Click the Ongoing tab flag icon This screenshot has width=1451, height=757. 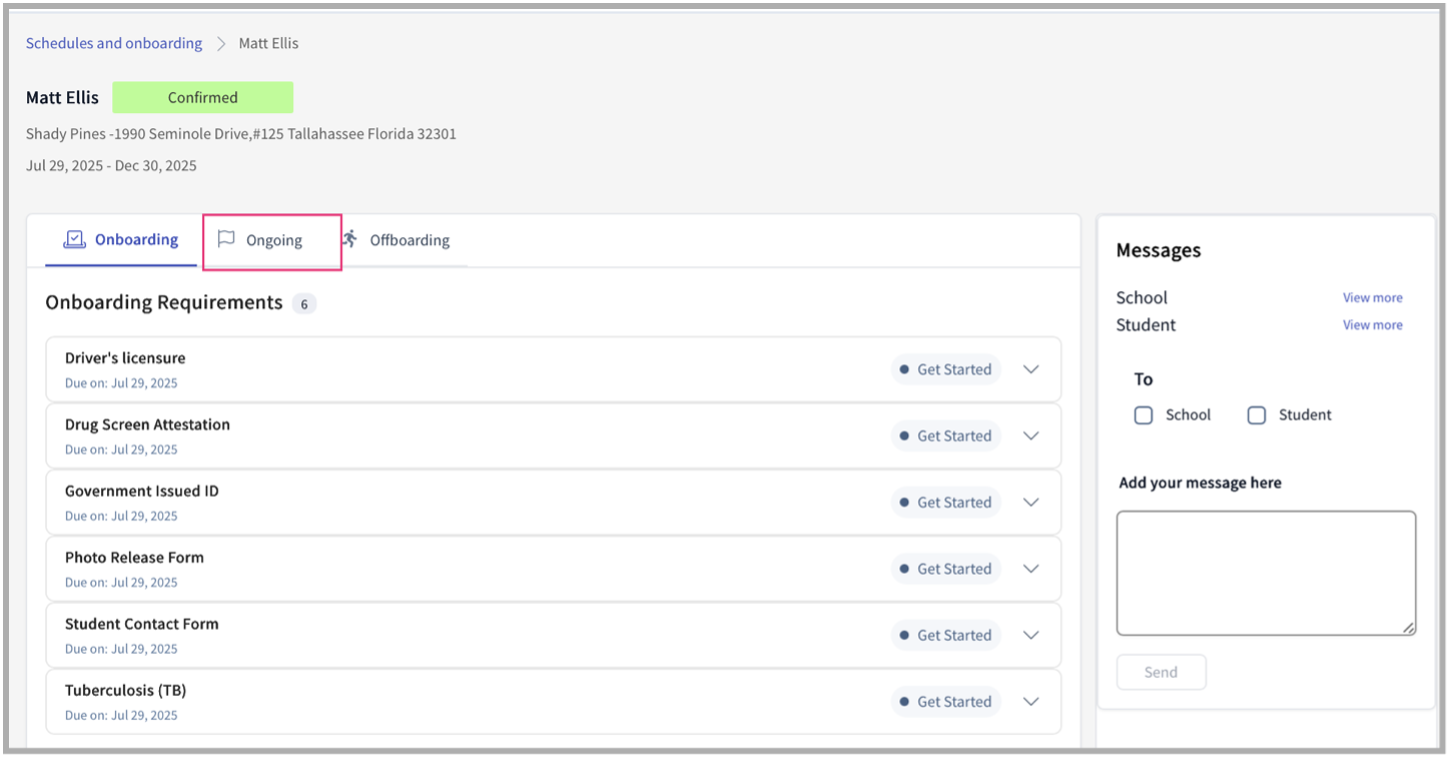227,240
